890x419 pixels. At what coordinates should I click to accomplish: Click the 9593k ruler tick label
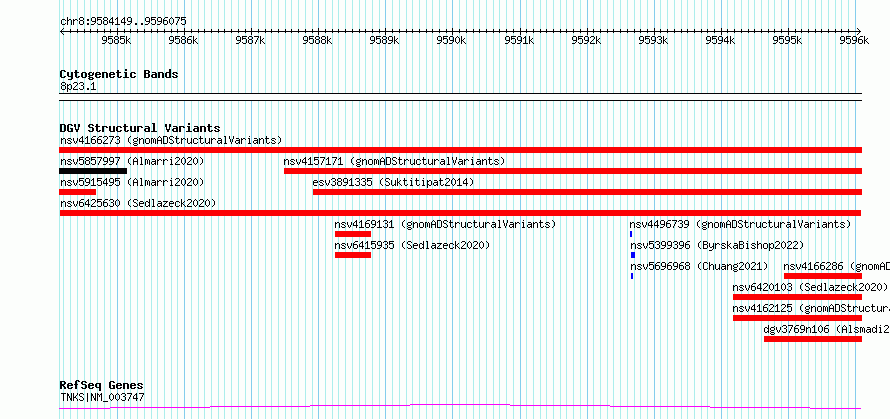[x=653, y=40]
